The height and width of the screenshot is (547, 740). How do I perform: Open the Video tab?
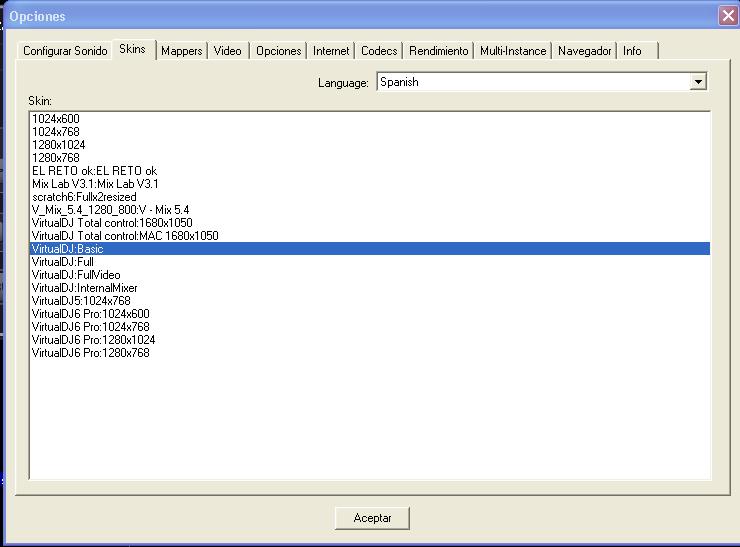click(227, 51)
